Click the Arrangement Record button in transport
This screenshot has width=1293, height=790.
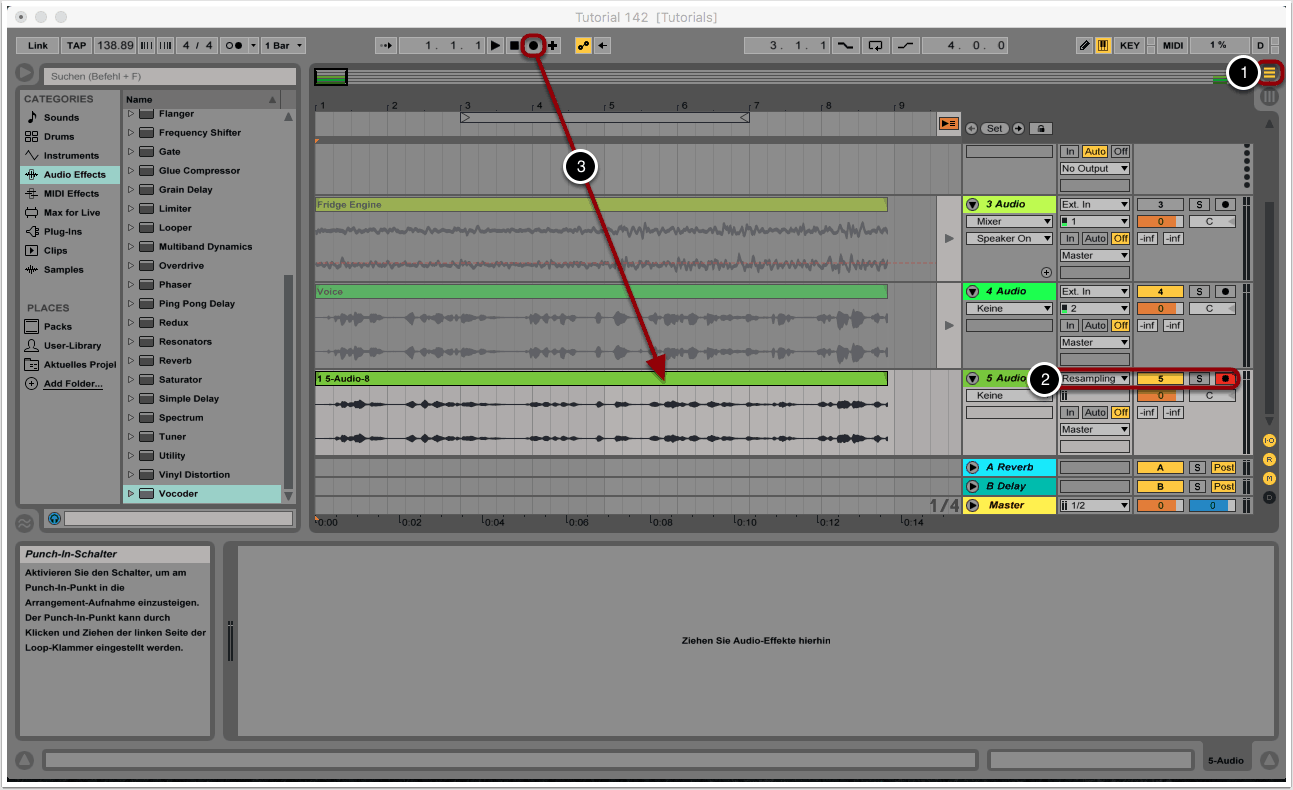click(x=534, y=45)
